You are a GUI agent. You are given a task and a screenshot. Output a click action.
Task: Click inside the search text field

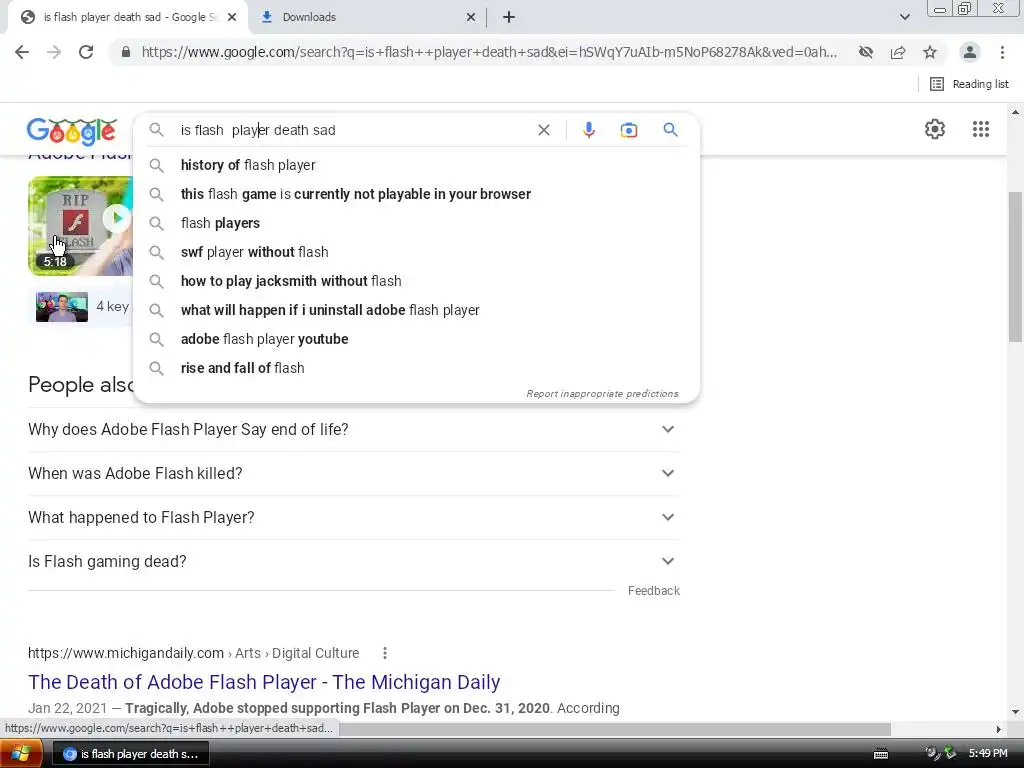(x=353, y=130)
